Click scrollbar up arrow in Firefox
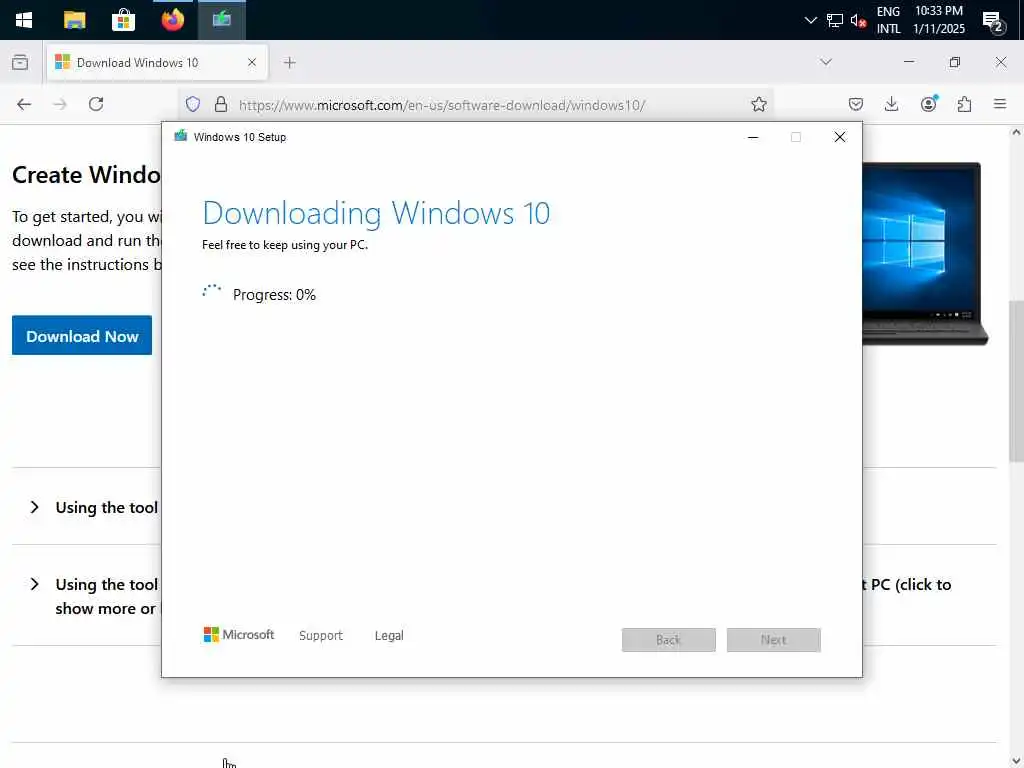1024x768 pixels. (x=1016, y=133)
